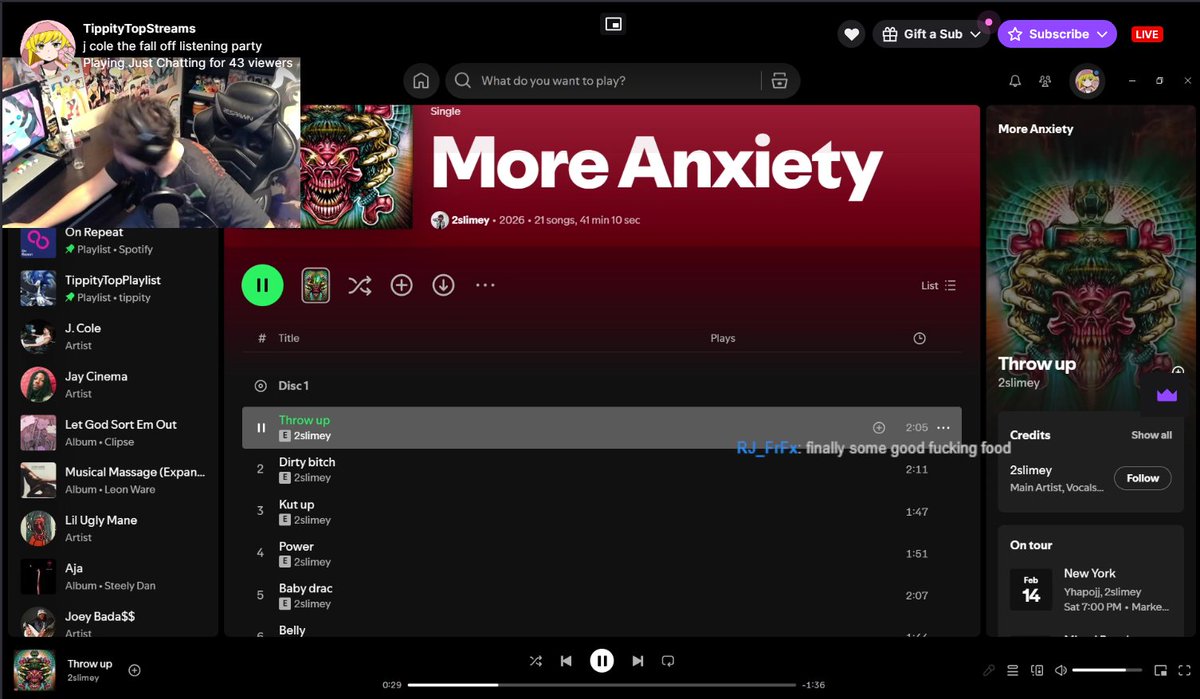The width and height of the screenshot is (1200, 699).
Task: Pause the More Anxiety album with the green button
Action: pyautogui.click(x=262, y=285)
